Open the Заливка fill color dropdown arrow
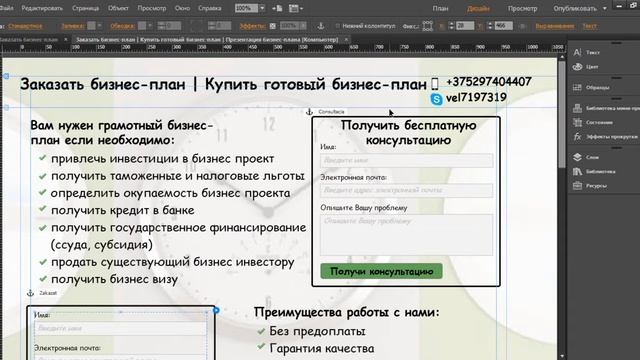 coord(100,26)
